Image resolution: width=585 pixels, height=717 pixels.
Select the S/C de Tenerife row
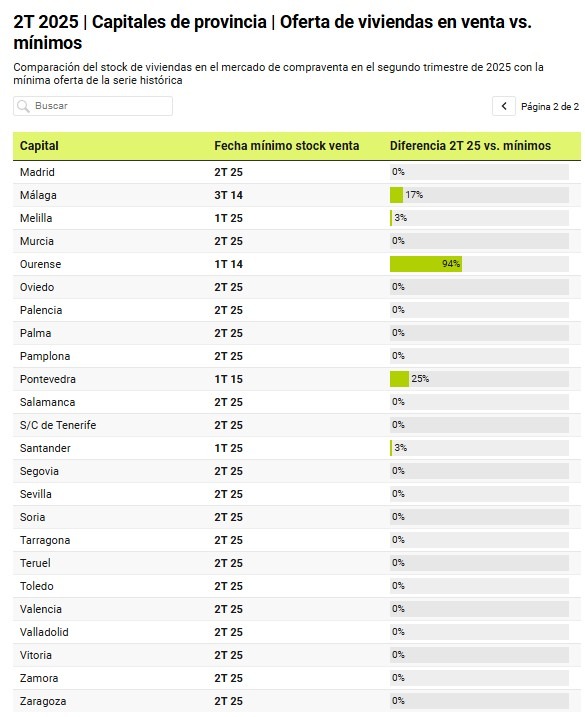(297, 425)
